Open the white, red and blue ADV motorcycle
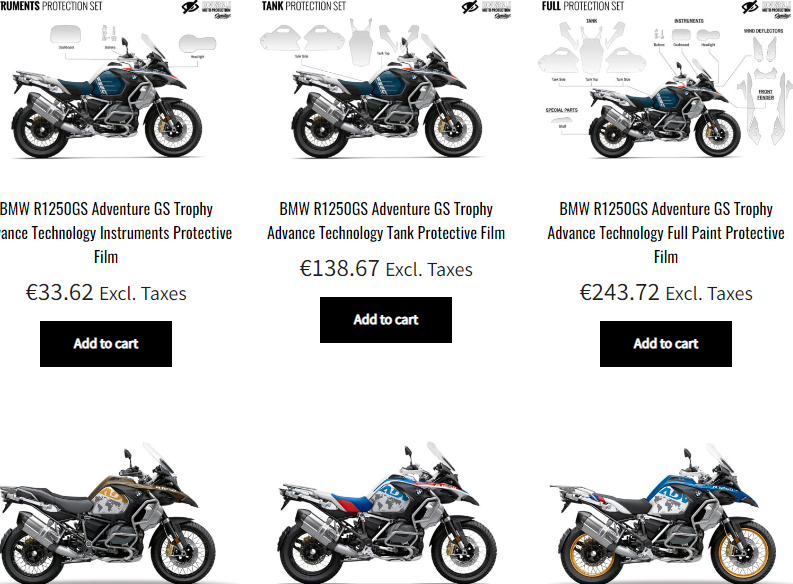Viewport: 793px width, 584px height. click(x=387, y=512)
